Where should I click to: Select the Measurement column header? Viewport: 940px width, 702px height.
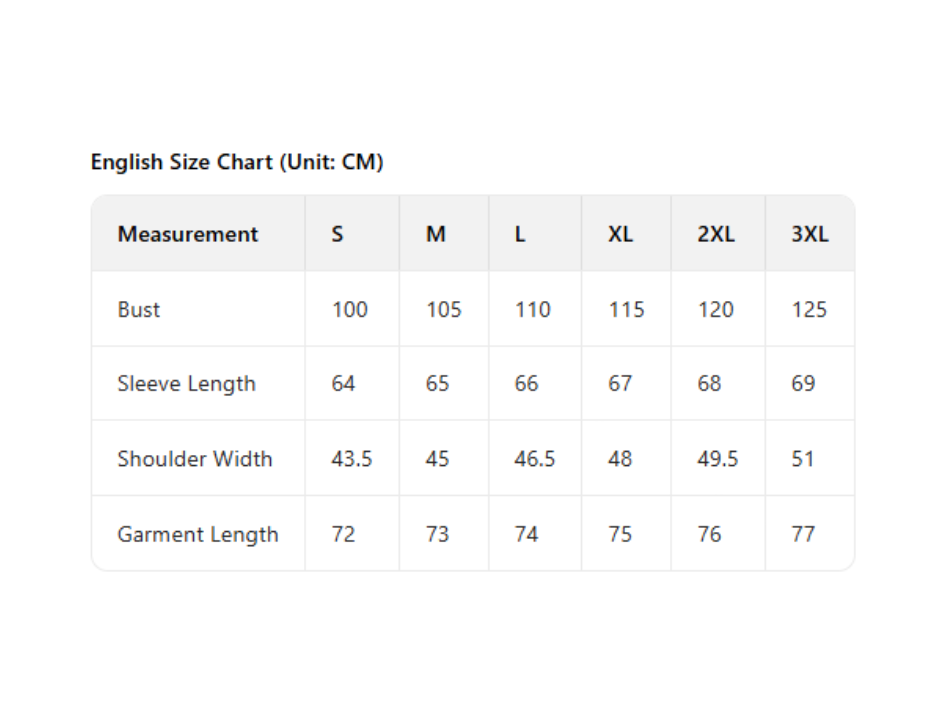pyautogui.click(x=188, y=234)
